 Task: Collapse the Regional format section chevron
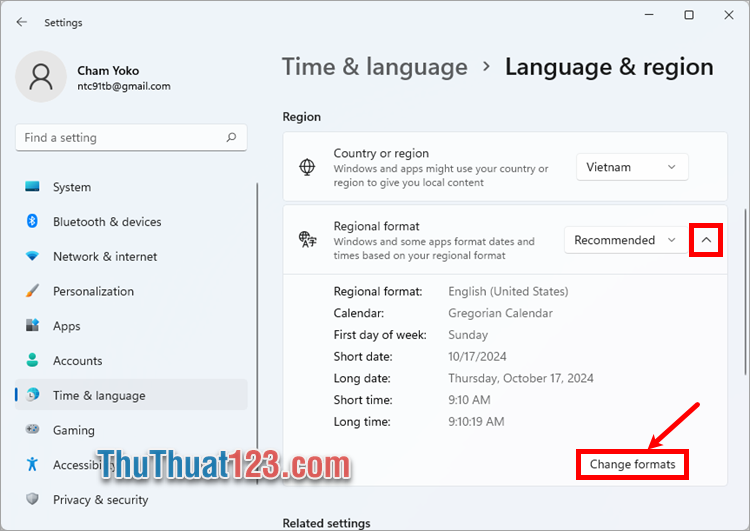tap(706, 240)
